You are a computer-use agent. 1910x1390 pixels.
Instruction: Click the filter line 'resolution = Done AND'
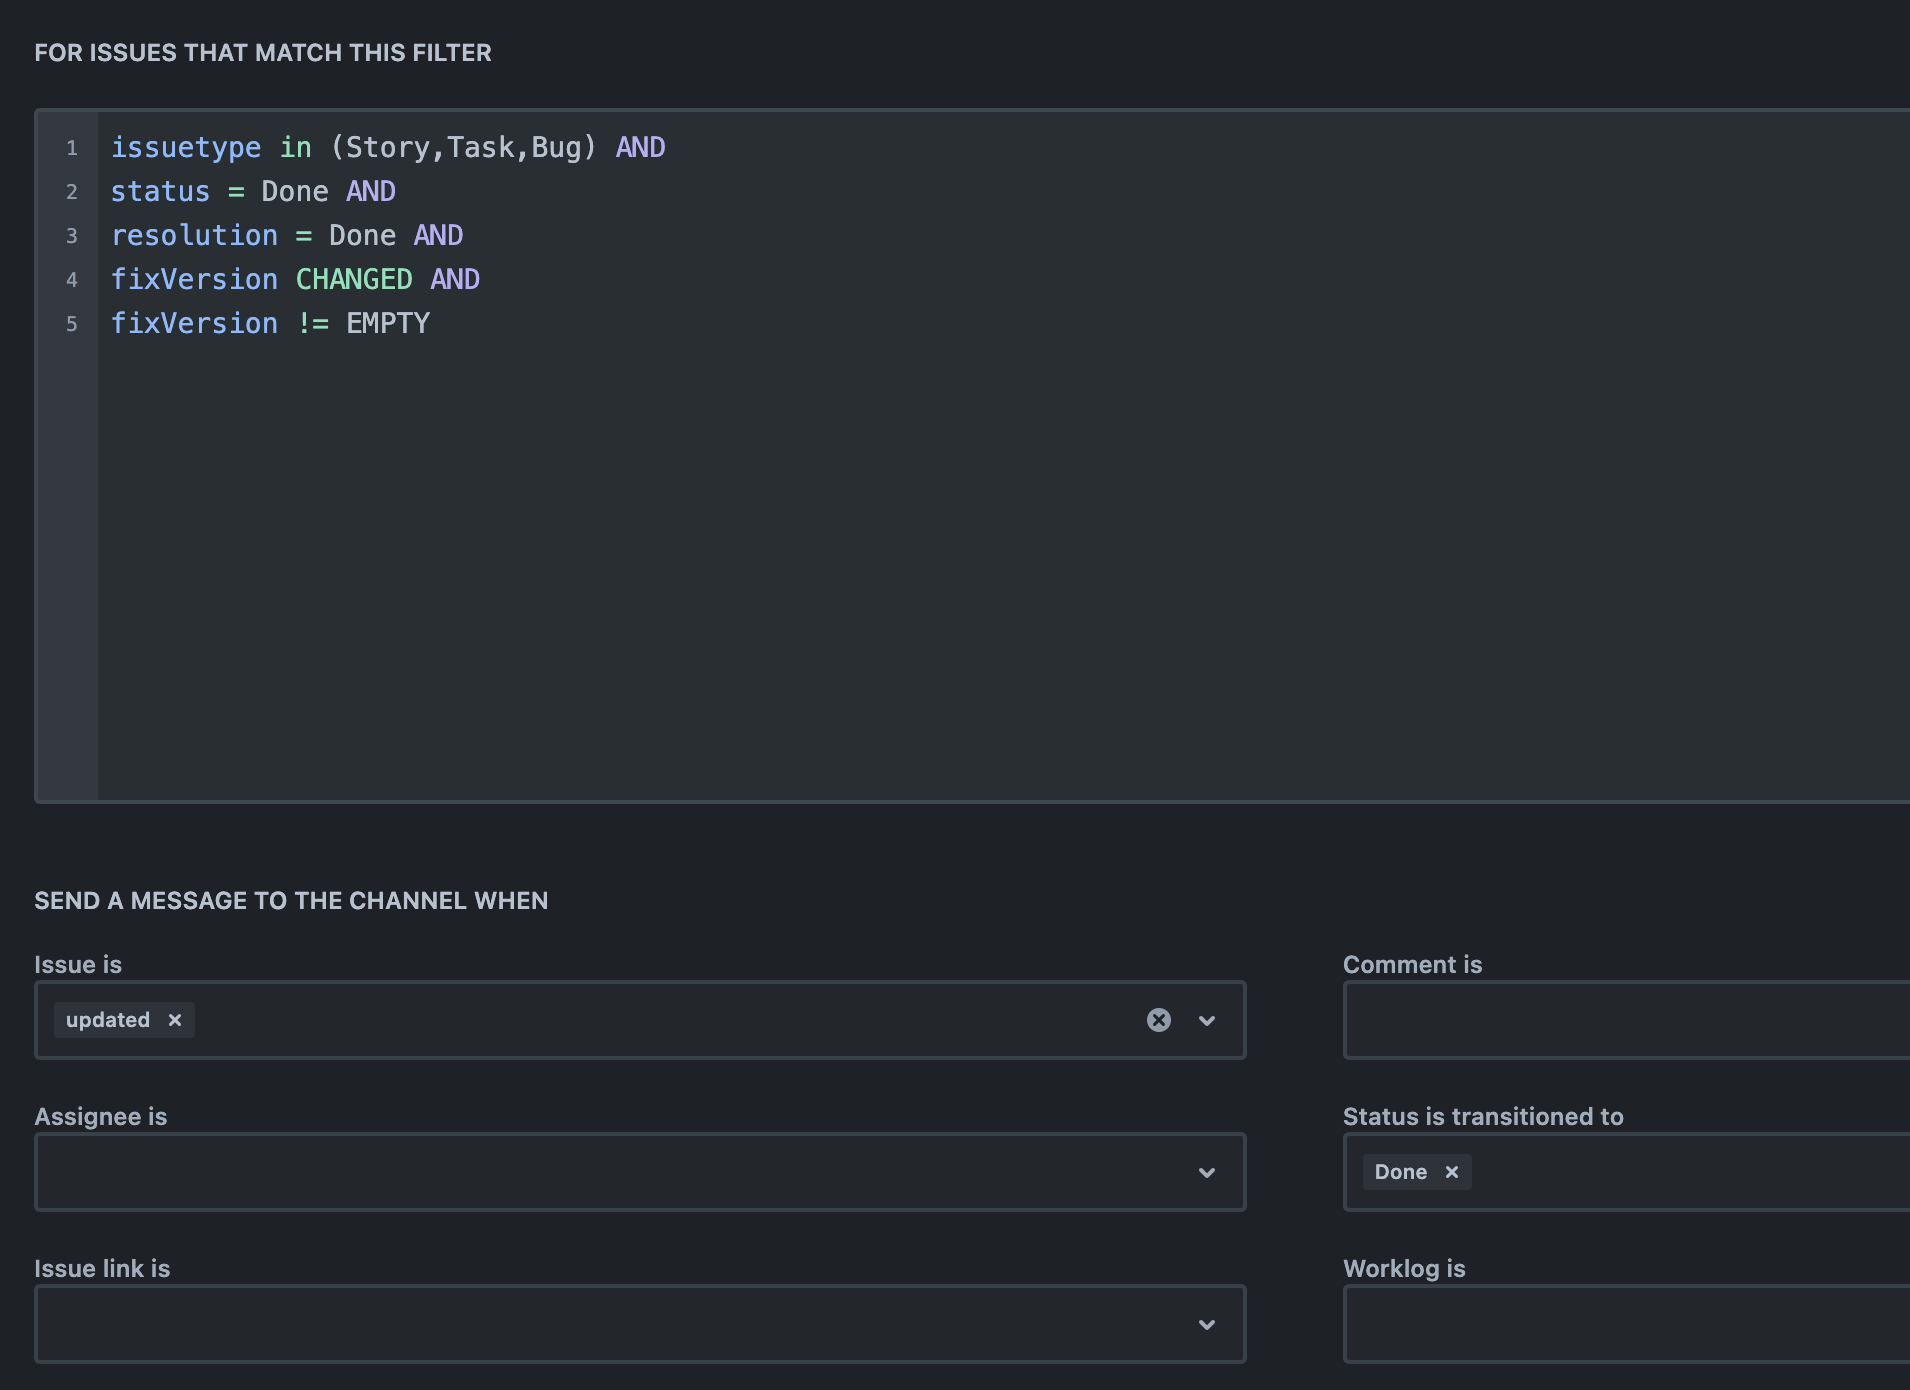pyautogui.click(x=287, y=235)
